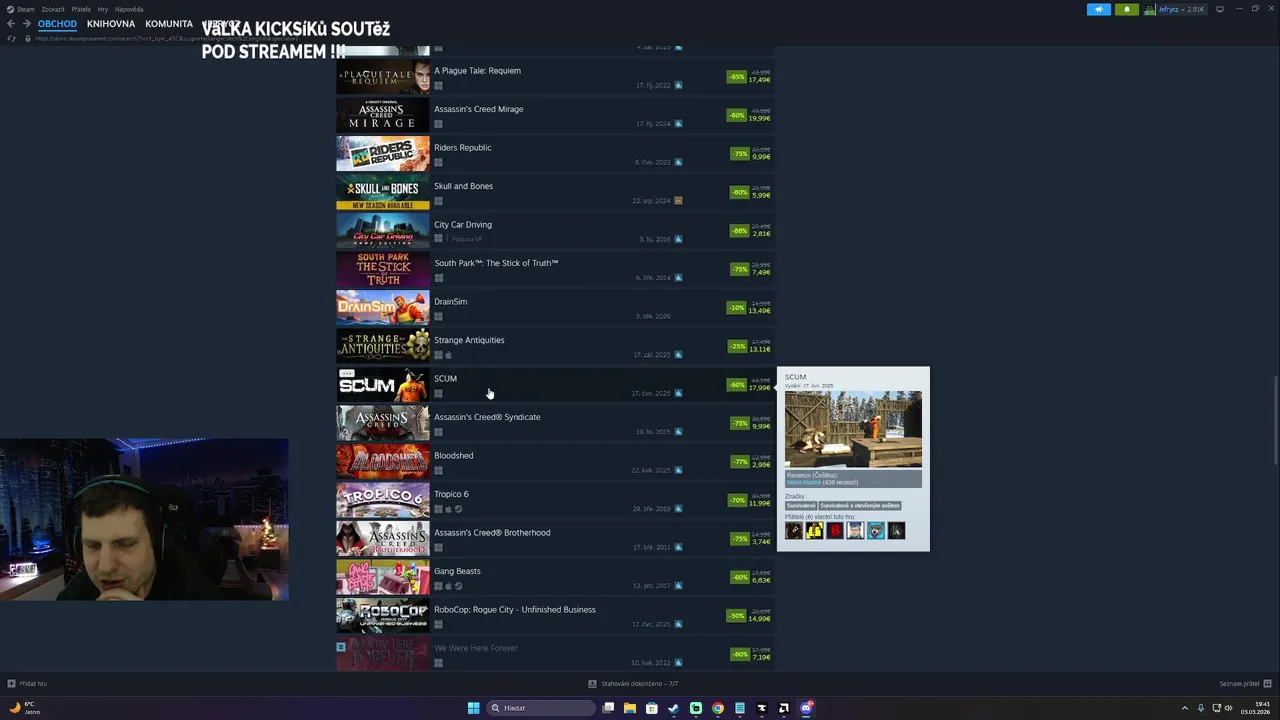
Task: Click SteamOS platform icon under Tropico 6
Action: pyautogui.click(x=458, y=509)
